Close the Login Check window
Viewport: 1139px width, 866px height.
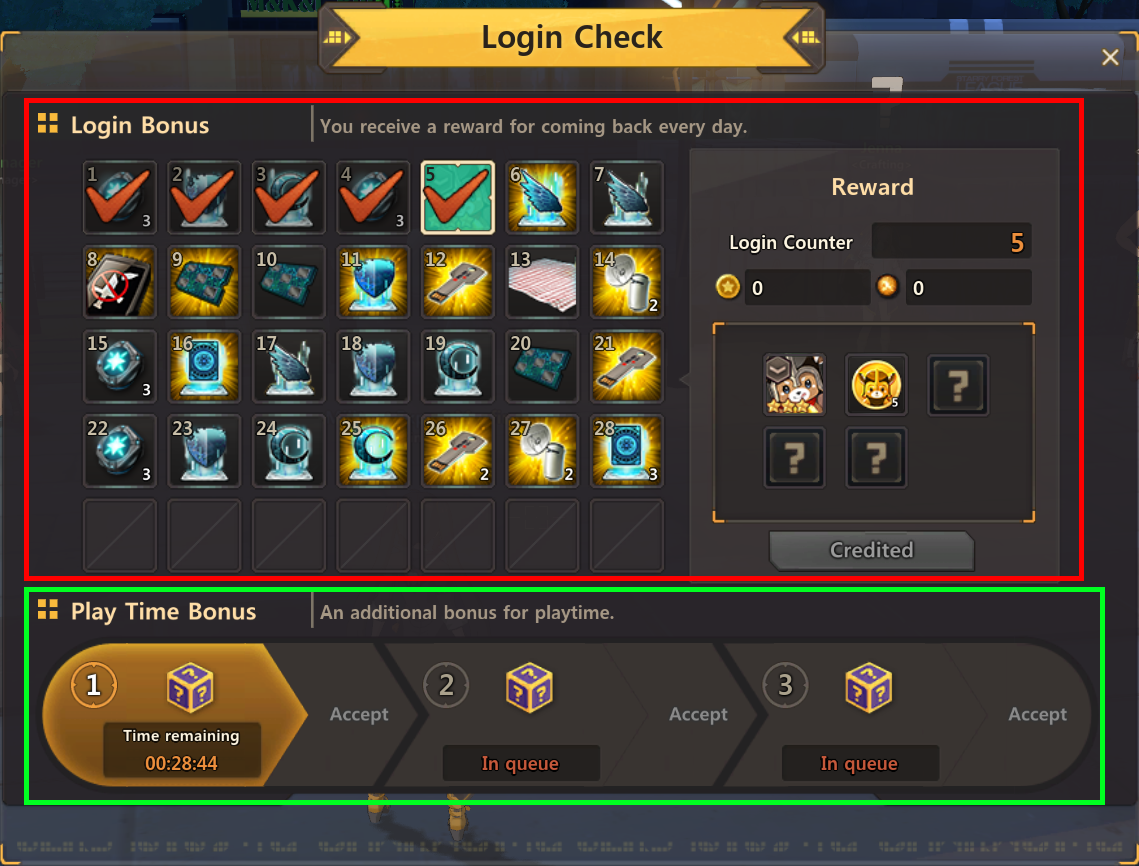pyautogui.click(x=1109, y=57)
